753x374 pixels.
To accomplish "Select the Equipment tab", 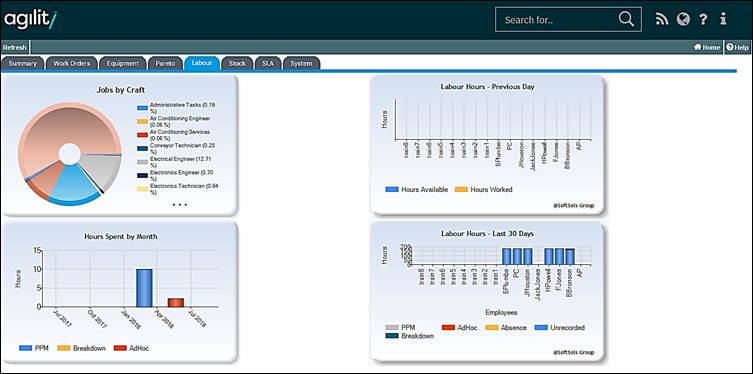I will pyautogui.click(x=122, y=63).
